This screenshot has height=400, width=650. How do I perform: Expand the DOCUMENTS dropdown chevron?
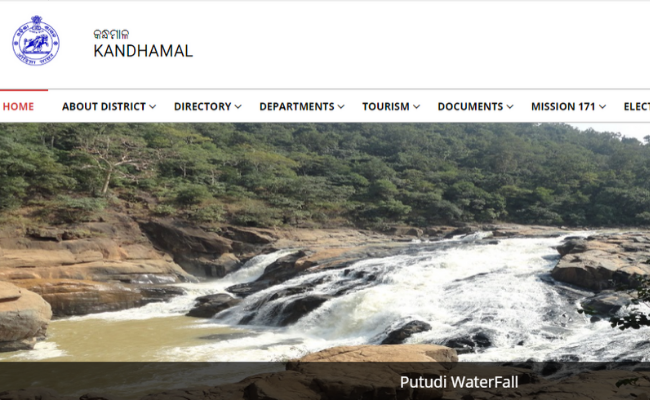click(x=510, y=107)
